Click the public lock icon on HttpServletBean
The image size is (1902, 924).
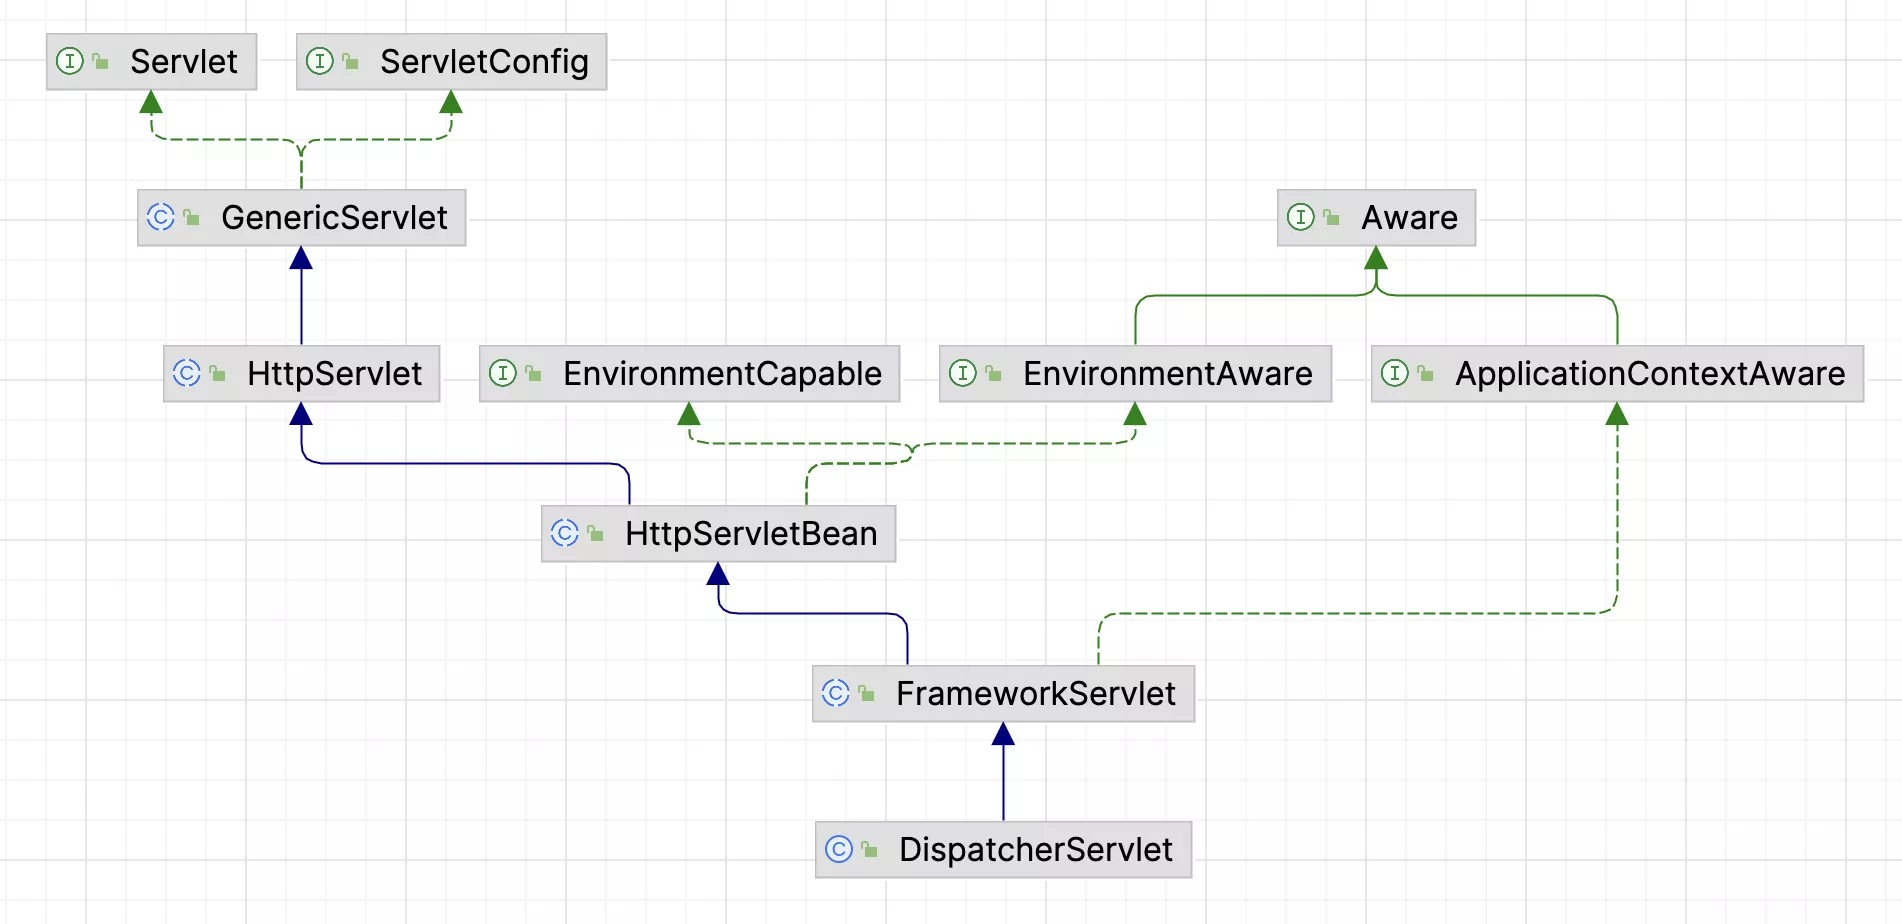(595, 533)
